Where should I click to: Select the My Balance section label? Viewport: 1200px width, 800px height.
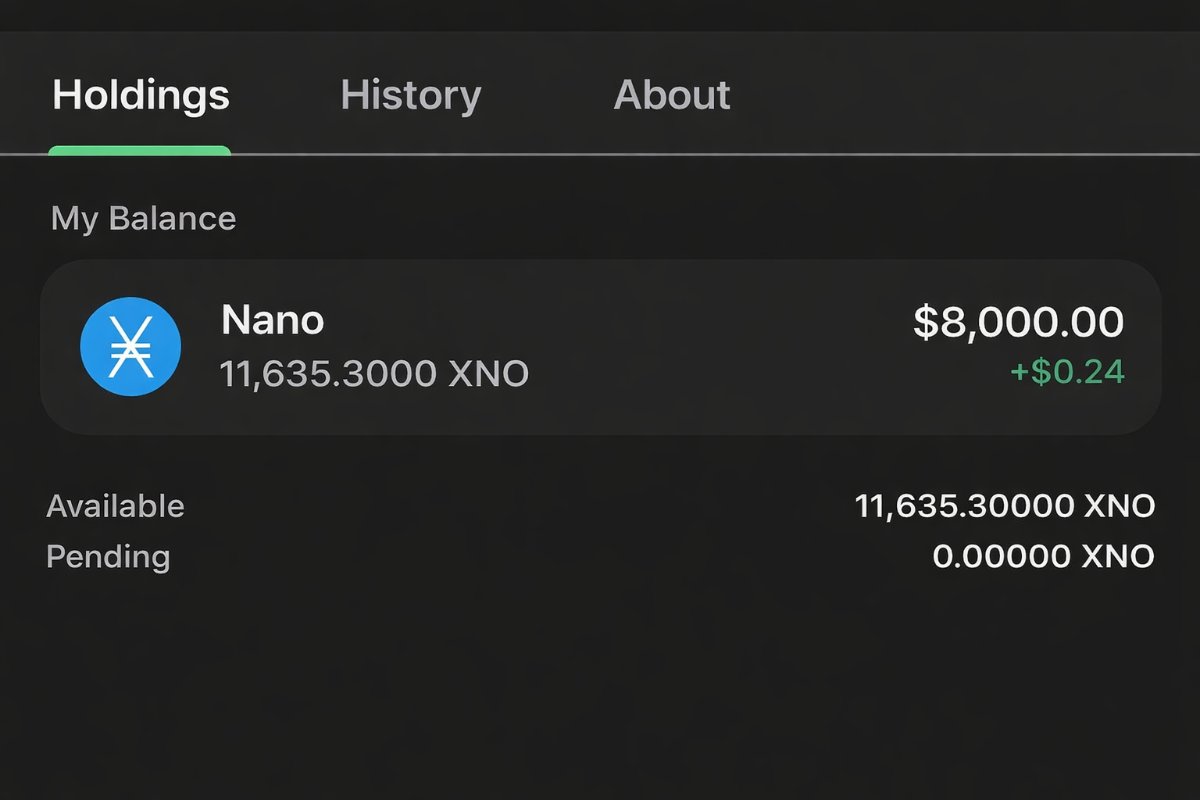coord(142,218)
